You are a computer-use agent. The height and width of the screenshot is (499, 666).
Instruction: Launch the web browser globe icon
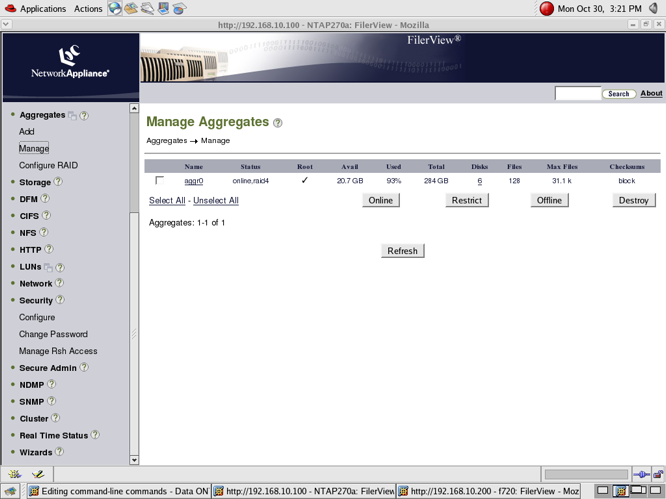[115, 8]
